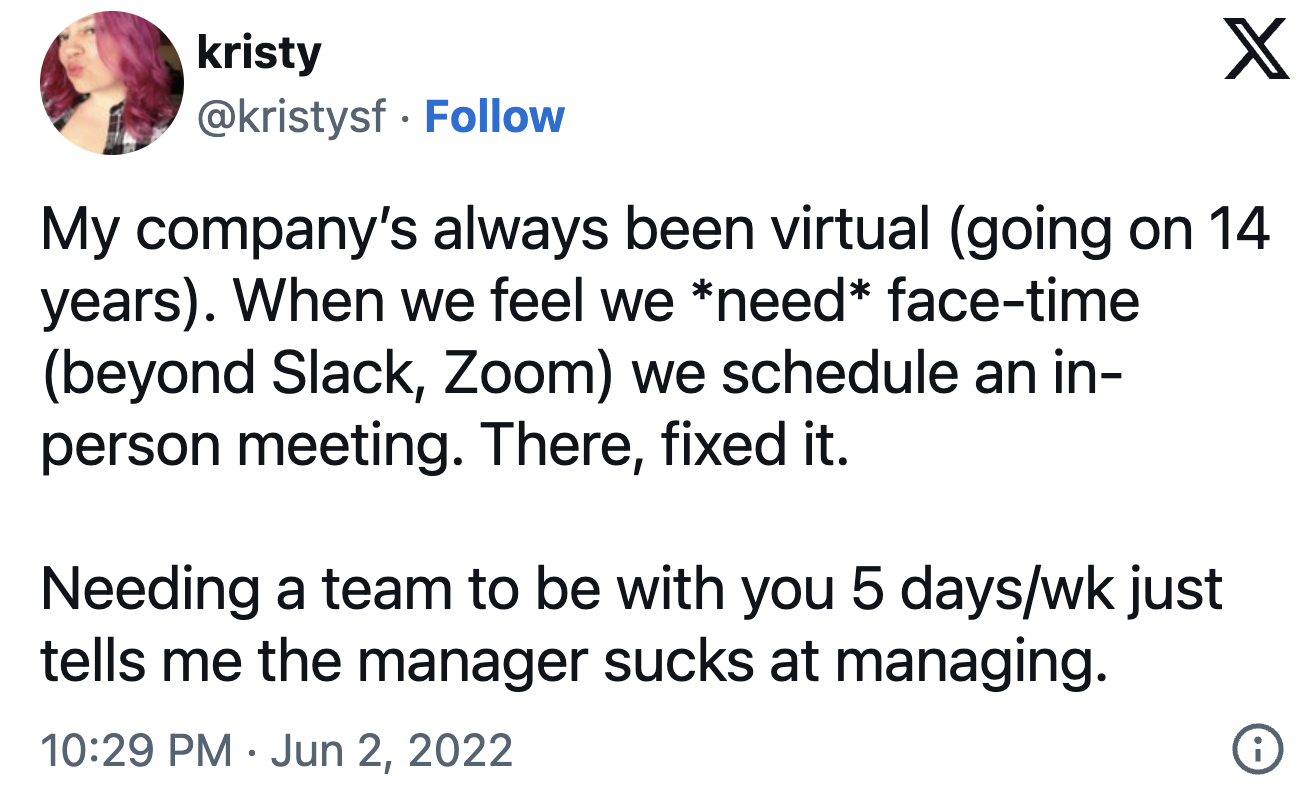The image size is (1314, 806).
Task: Click the Jun 2, 2022 date
Action: tap(391, 750)
